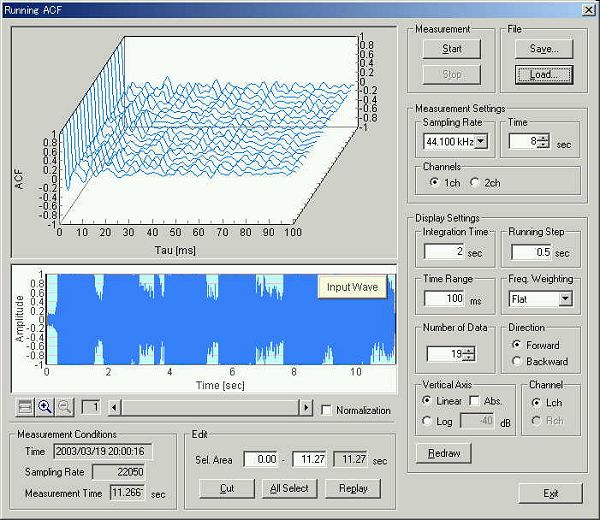Click the zoom in magnifier icon
Screen dimensions: 600x520
pyautogui.click(x=45, y=407)
